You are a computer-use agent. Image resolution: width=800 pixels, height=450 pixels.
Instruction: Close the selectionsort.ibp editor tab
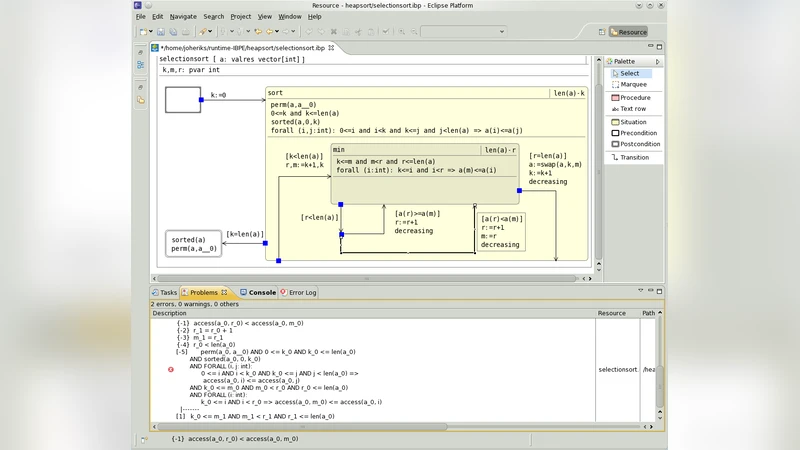pos(332,48)
